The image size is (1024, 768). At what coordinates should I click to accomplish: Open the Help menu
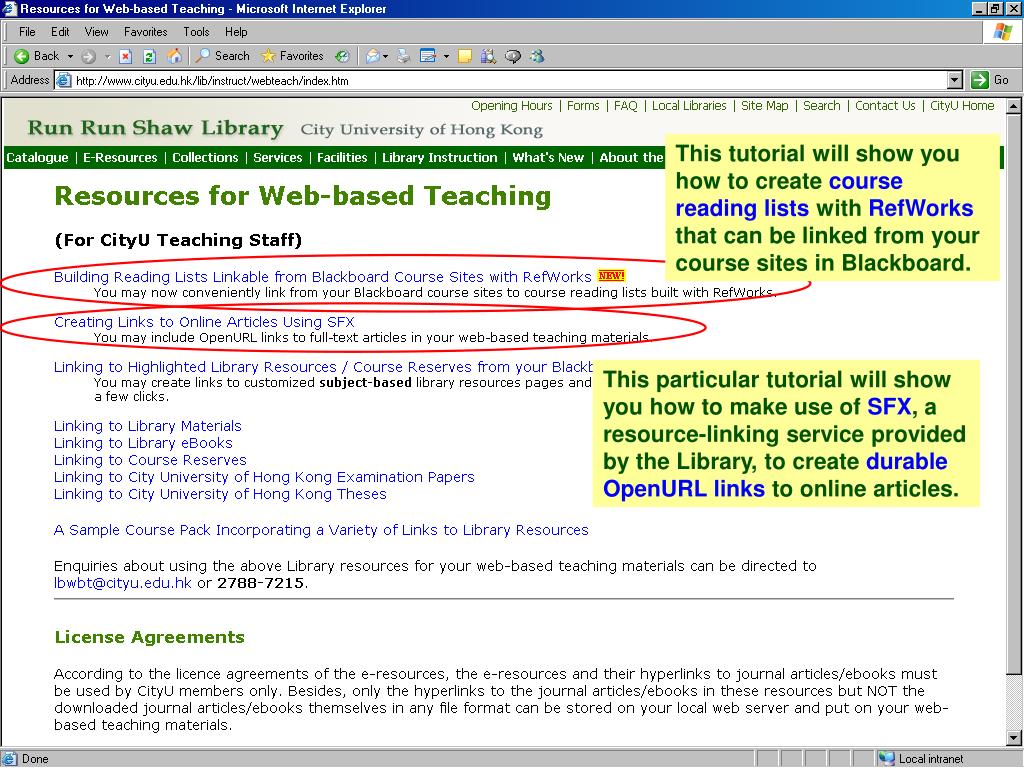click(x=236, y=32)
